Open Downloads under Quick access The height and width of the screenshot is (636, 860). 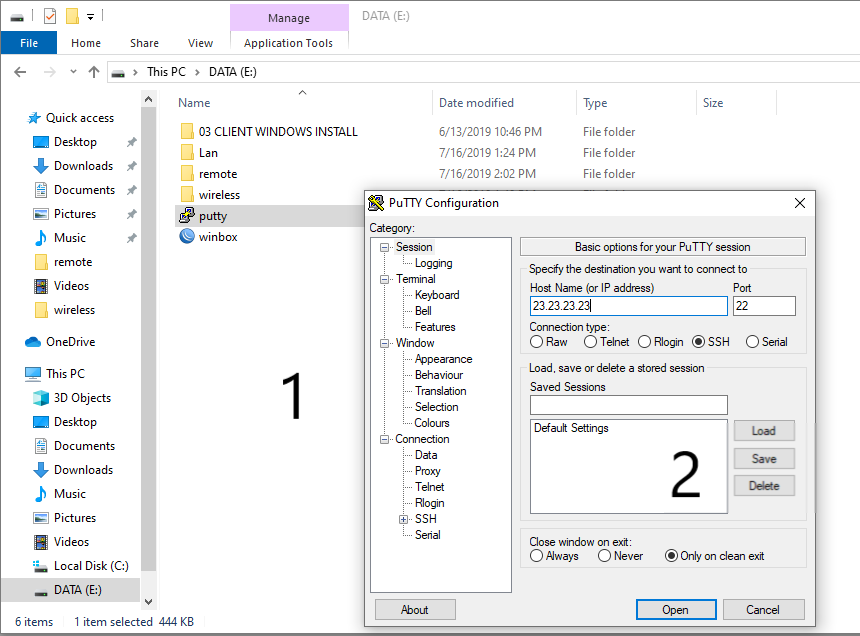pyautogui.click(x=83, y=166)
